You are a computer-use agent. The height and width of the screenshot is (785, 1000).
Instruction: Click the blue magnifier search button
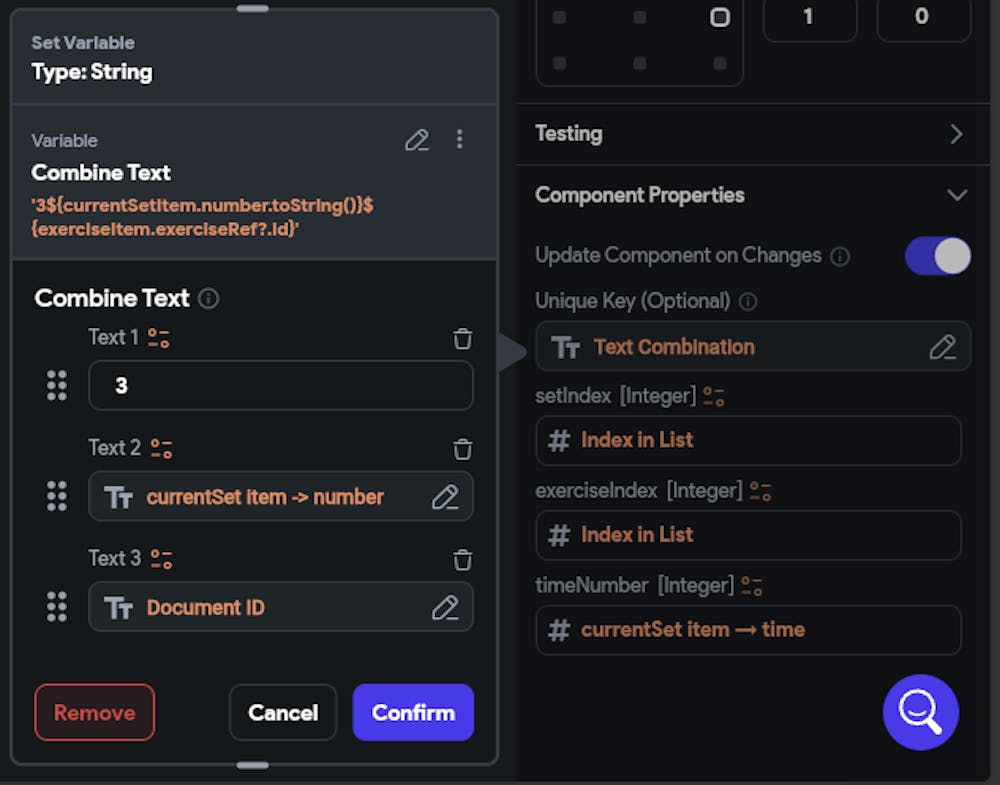pos(920,711)
